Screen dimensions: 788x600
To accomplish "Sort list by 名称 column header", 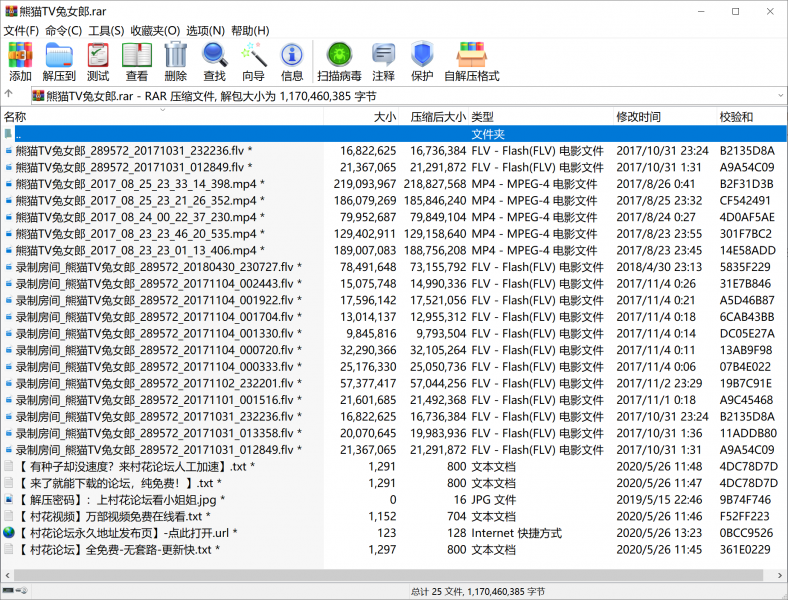I will [15, 117].
